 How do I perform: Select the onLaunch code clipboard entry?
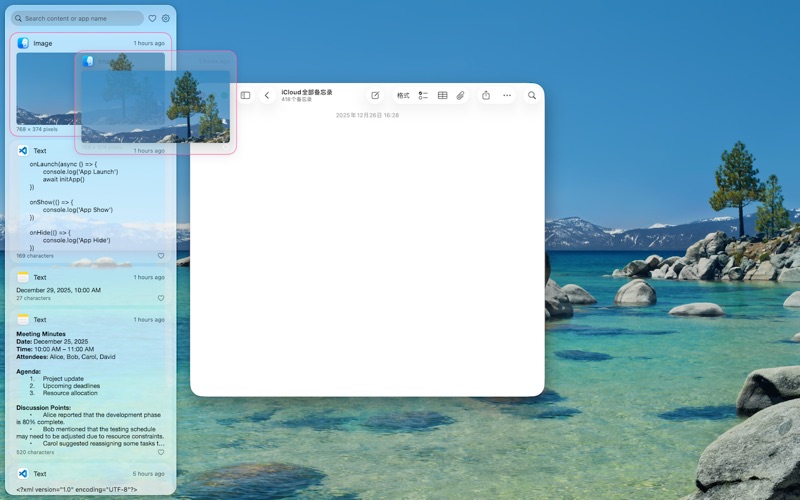pyautogui.click(x=91, y=202)
